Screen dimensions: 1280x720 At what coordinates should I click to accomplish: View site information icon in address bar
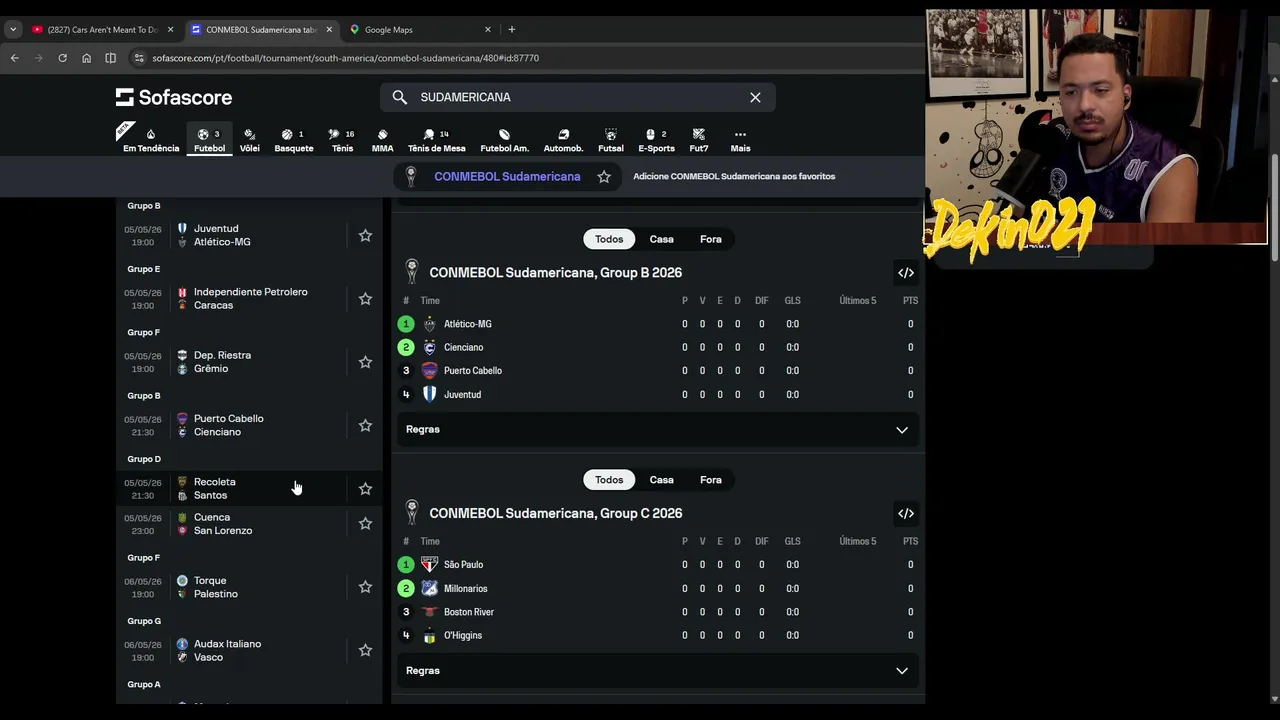pyautogui.click(x=139, y=58)
